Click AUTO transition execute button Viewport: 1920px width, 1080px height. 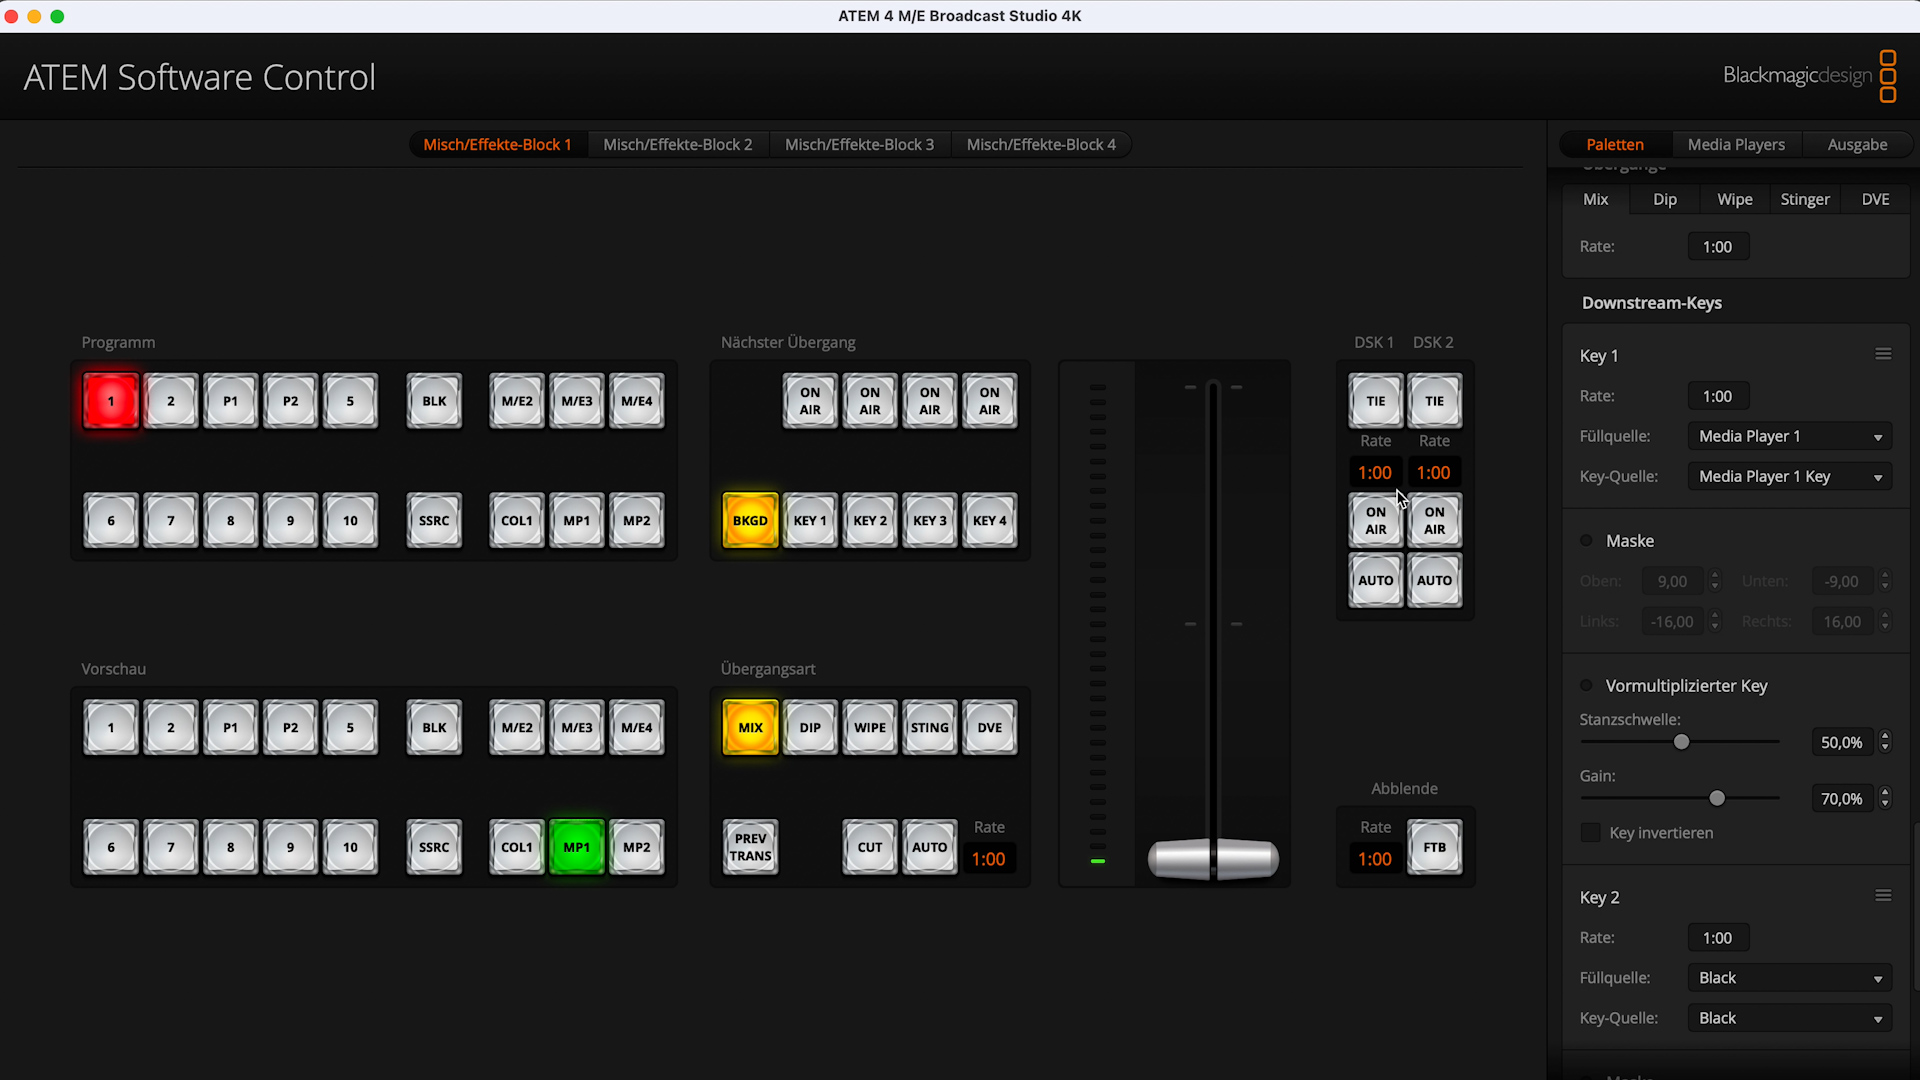(928, 847)
